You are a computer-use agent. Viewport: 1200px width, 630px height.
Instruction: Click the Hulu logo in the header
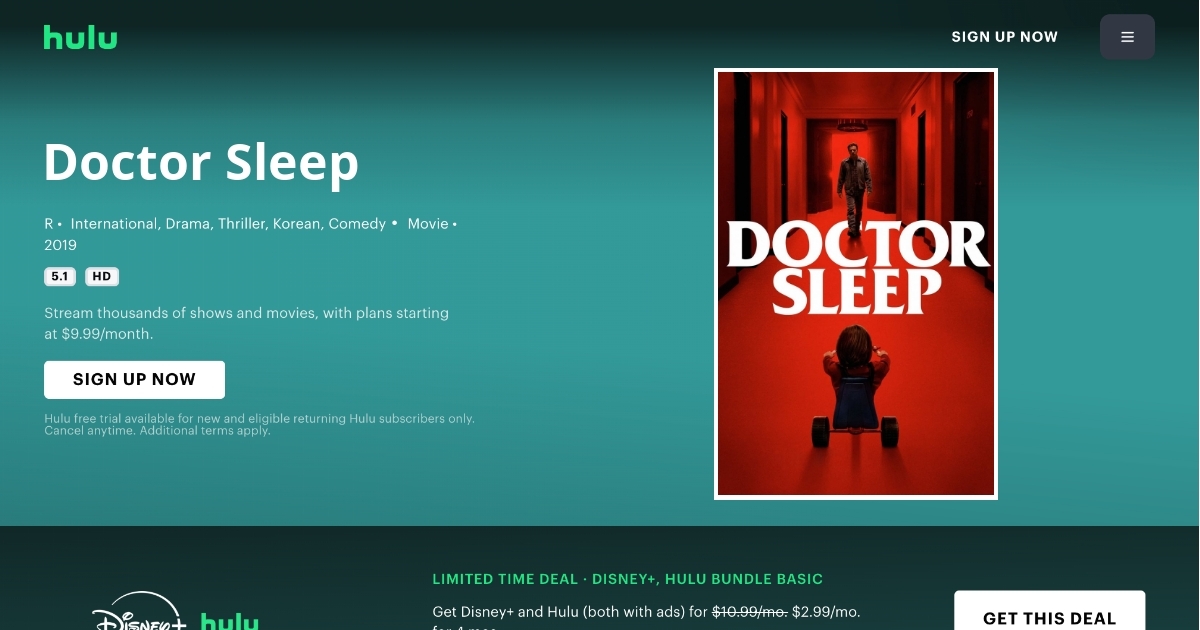pos(80,37)
